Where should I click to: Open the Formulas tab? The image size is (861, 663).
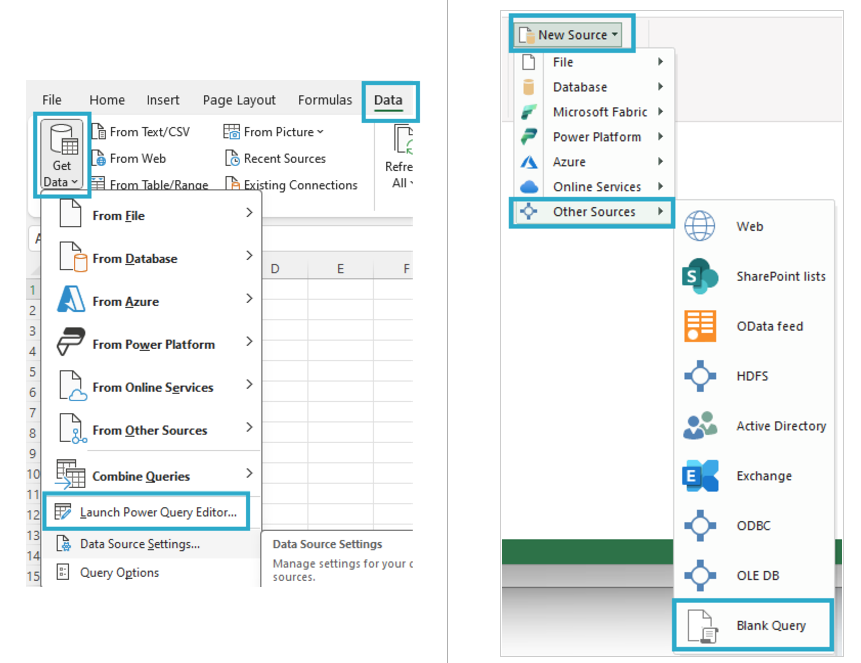[x=325, y=100]
